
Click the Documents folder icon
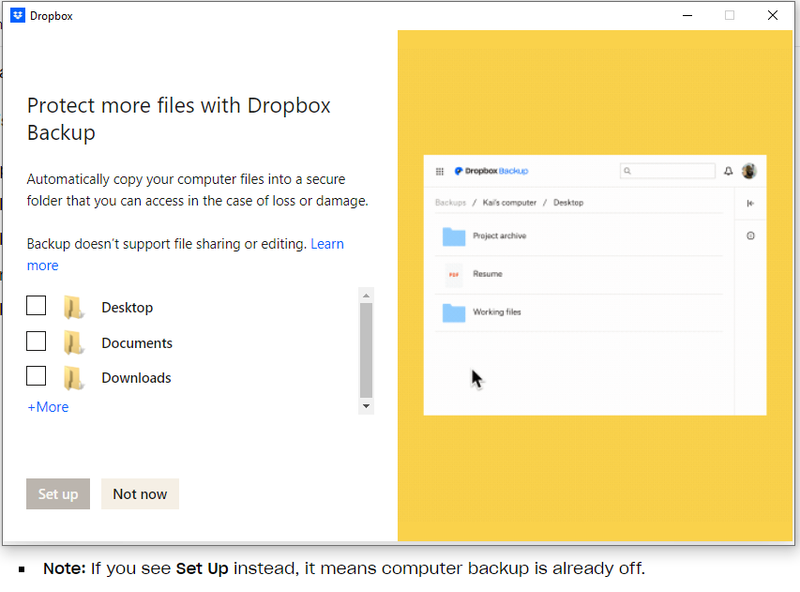(x=73, y=343)
